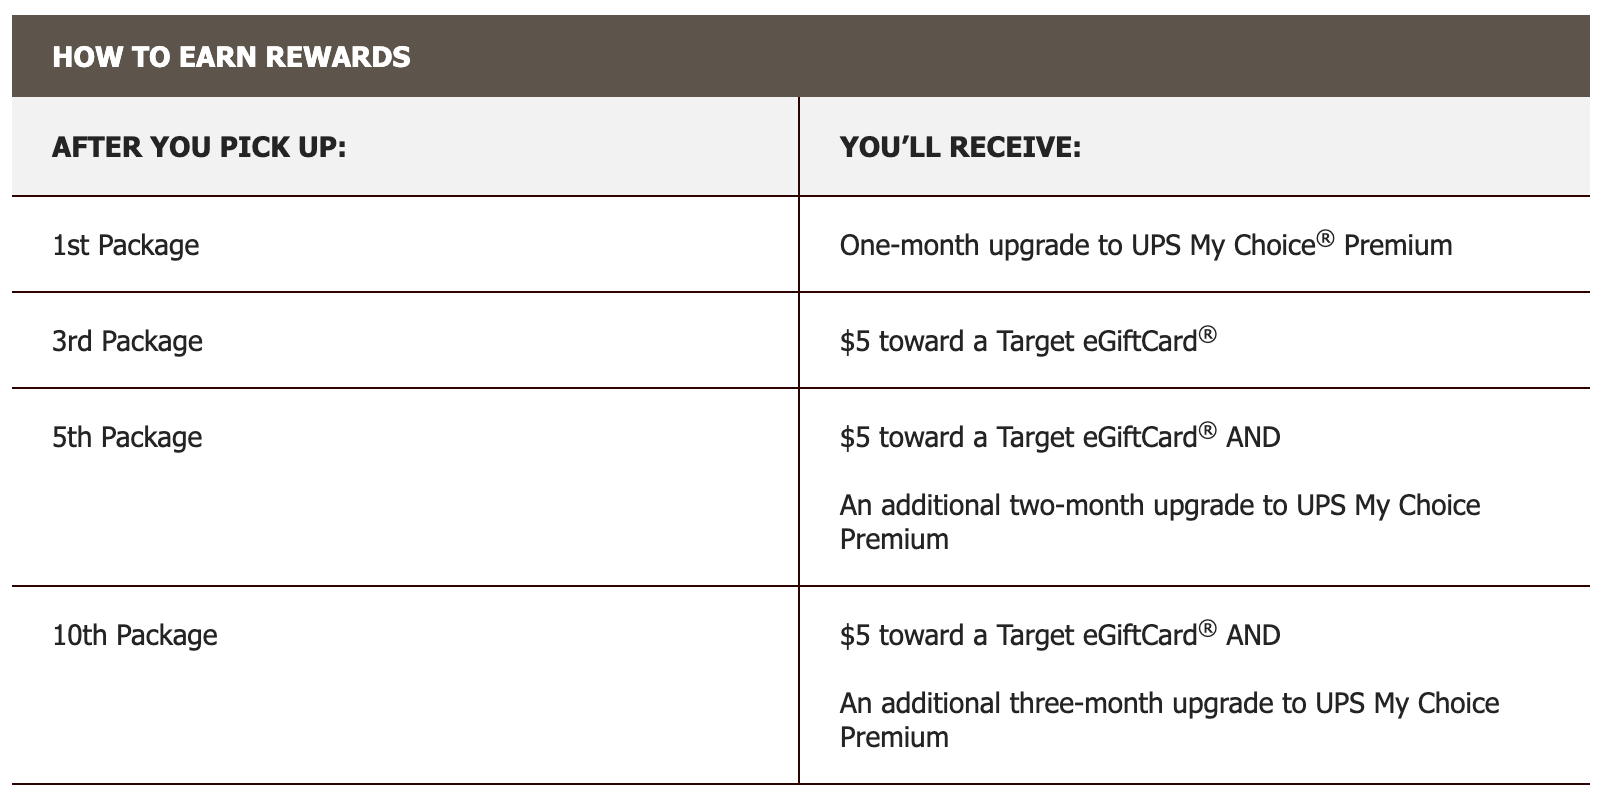Click the registered symbol after "My Choice" in 1st Package row

click(1326, 239)
